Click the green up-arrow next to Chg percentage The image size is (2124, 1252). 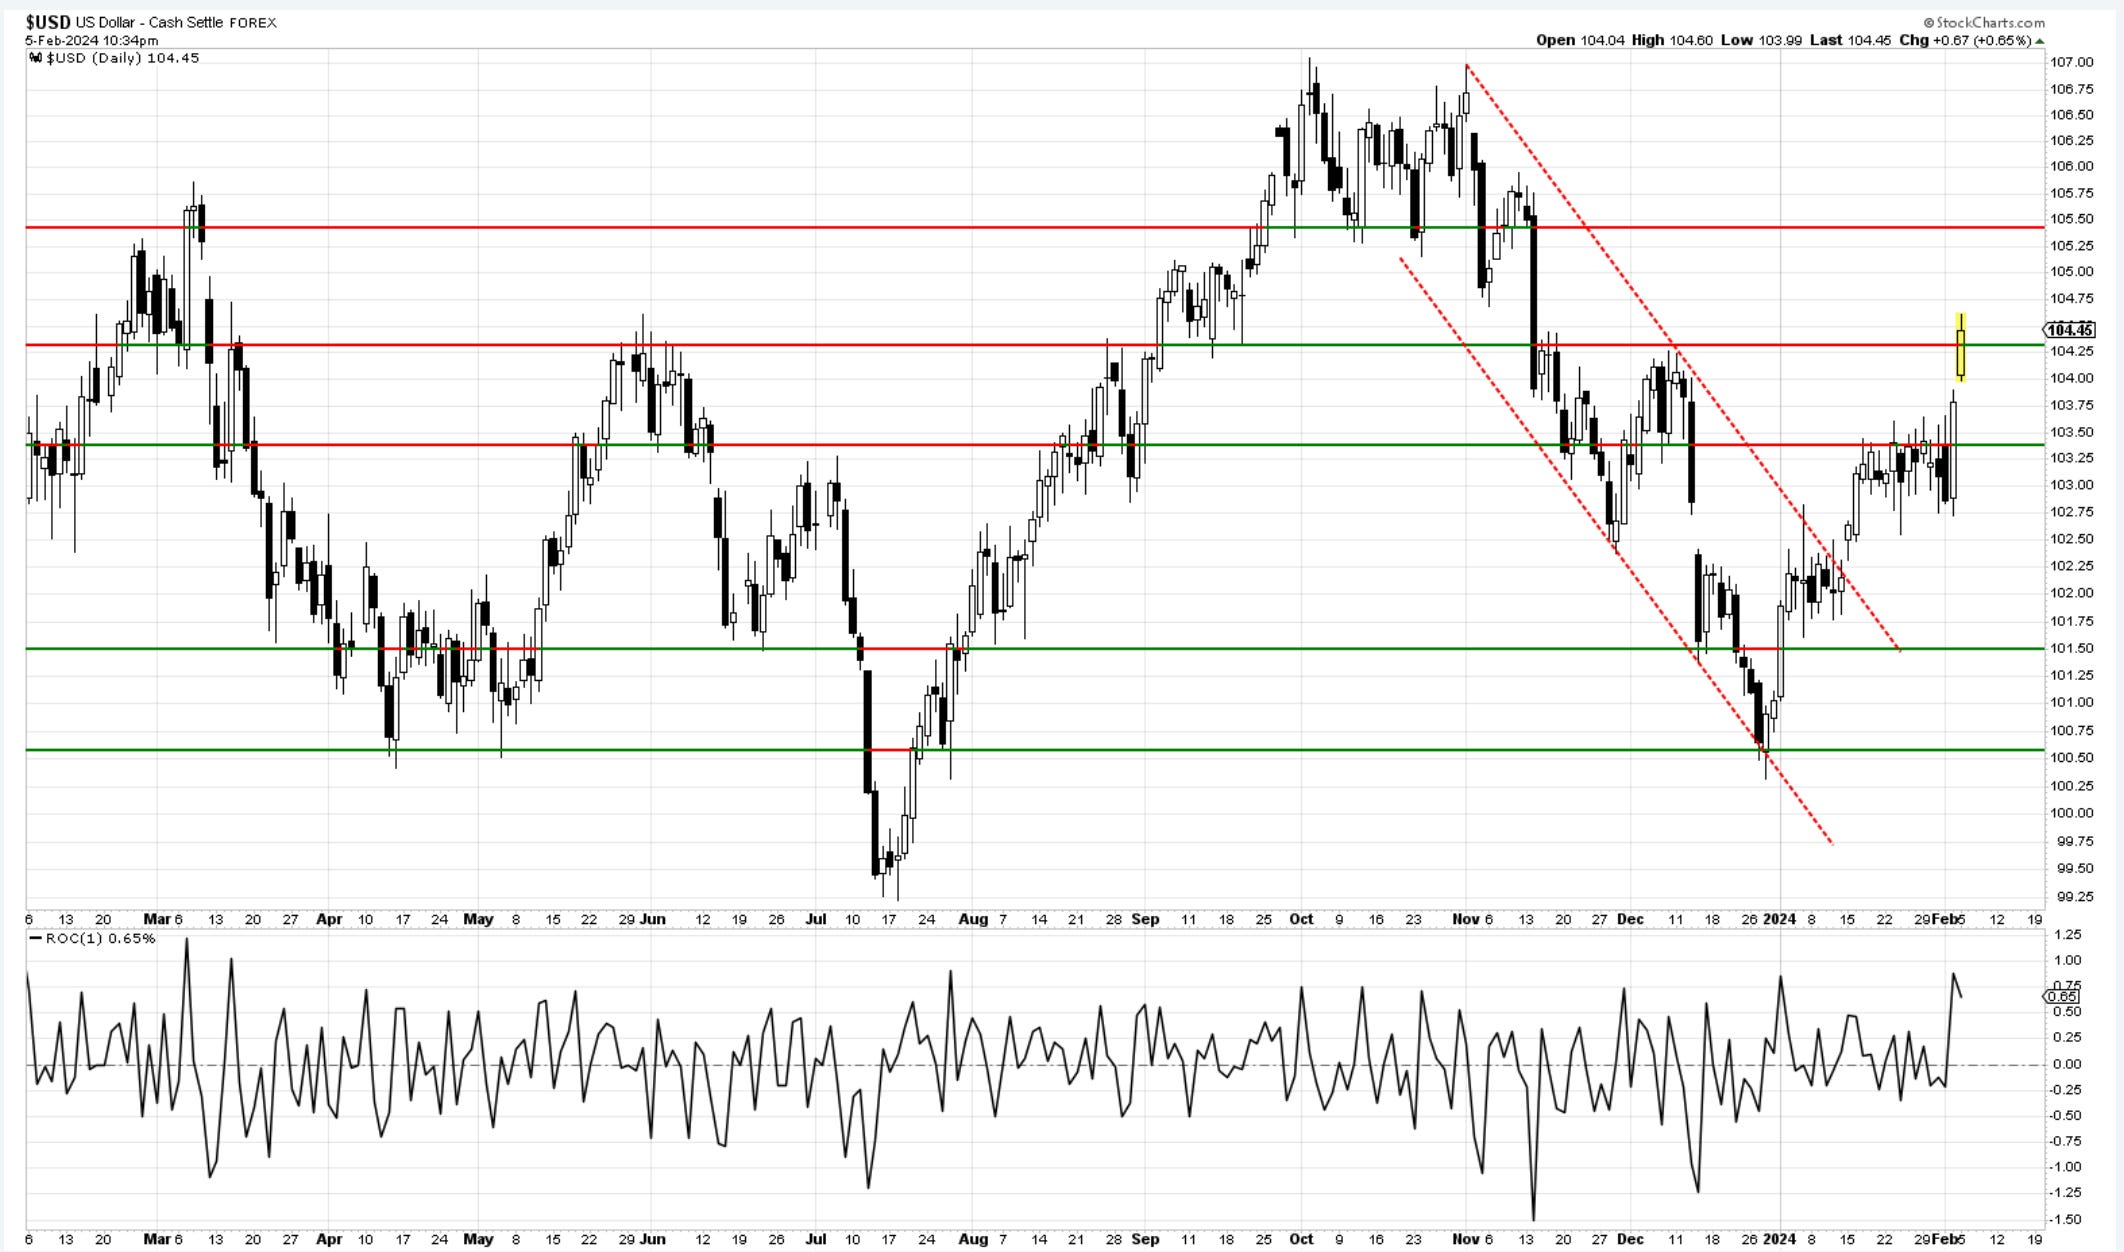[x=2039, y=41]
